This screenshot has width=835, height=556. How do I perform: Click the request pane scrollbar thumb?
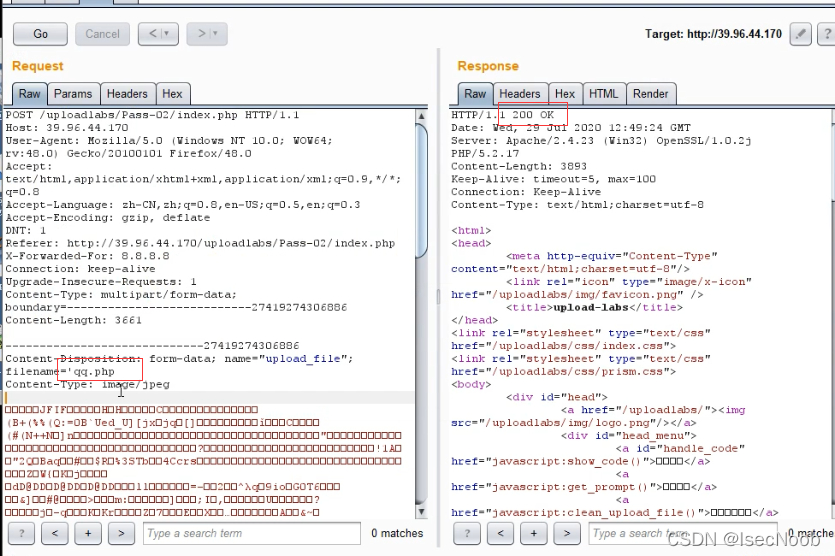[x=421, y=191]
